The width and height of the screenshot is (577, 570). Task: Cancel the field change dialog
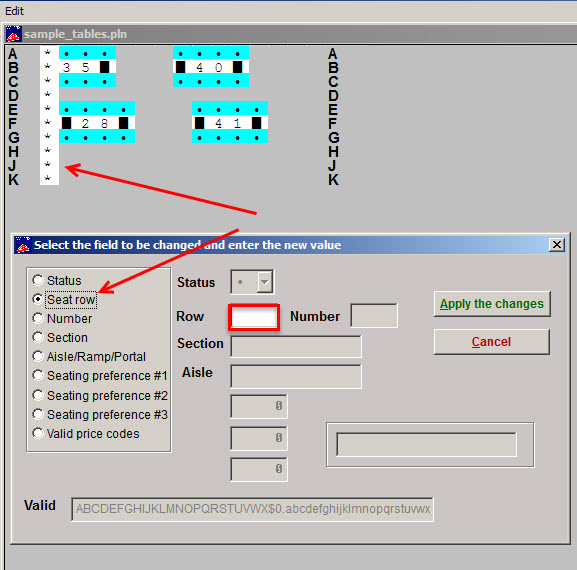(492, 342)
